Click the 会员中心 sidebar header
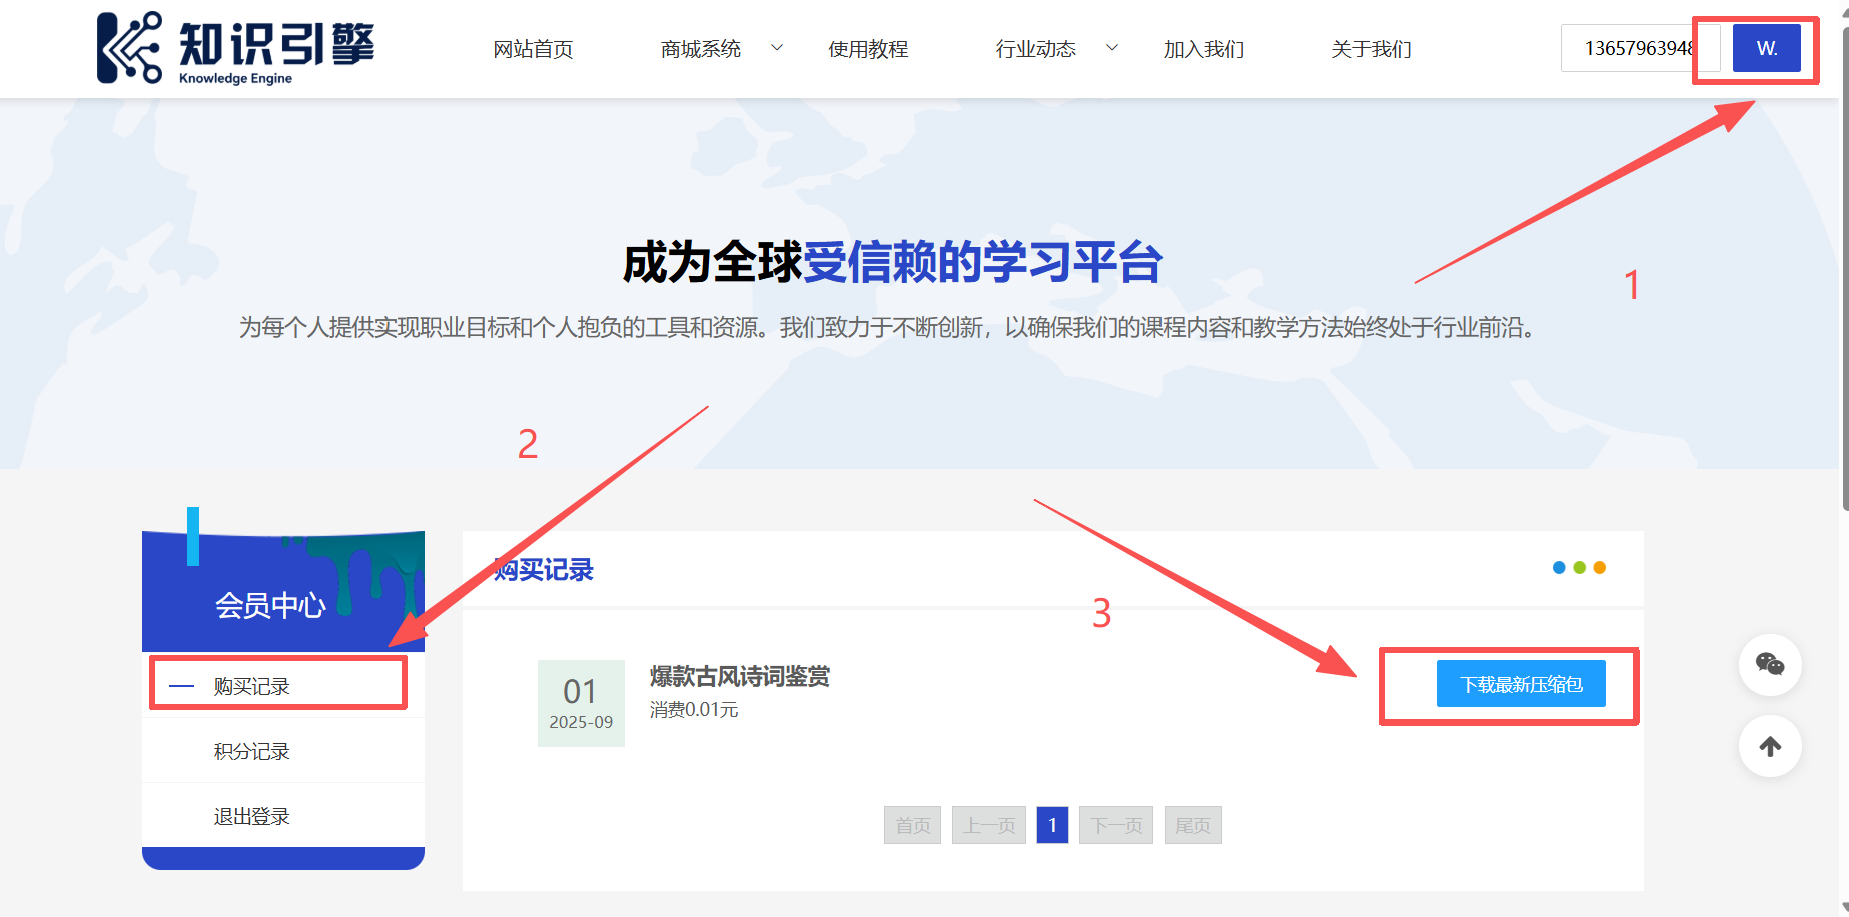 tap(283, 592)
